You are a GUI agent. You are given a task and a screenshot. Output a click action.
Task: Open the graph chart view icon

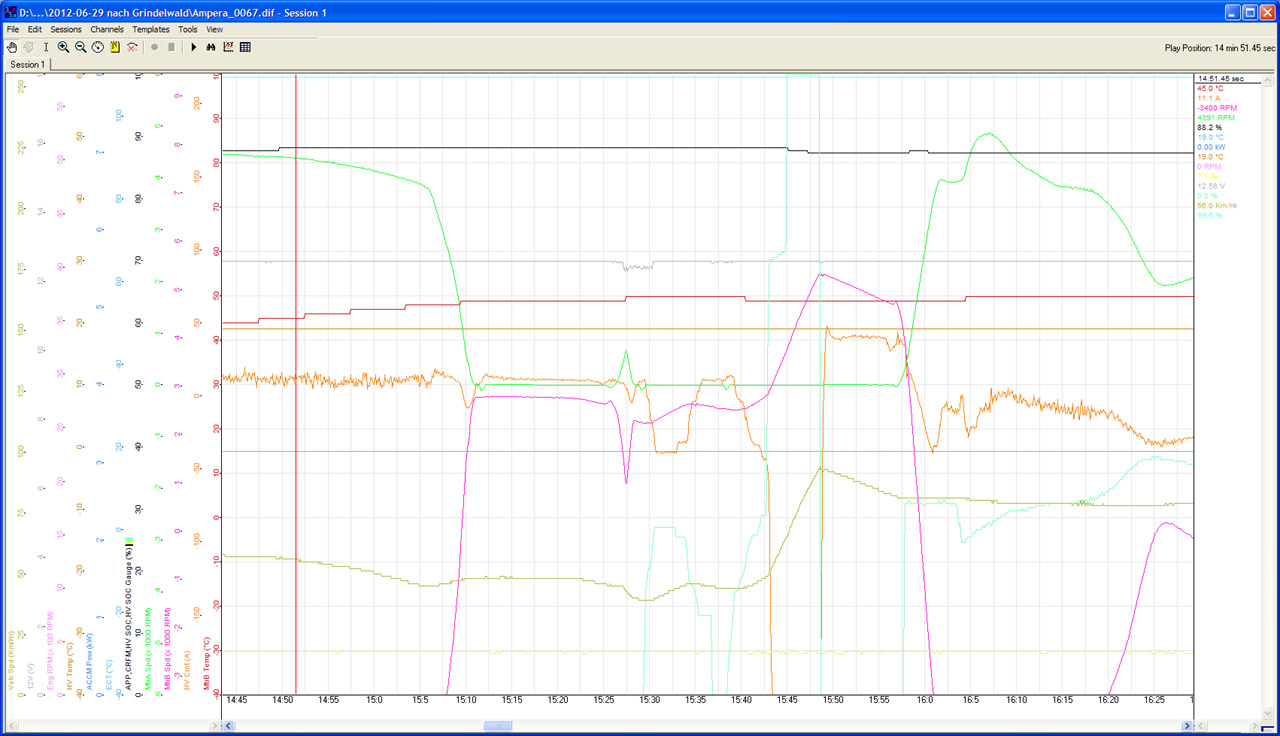[228, 47]
